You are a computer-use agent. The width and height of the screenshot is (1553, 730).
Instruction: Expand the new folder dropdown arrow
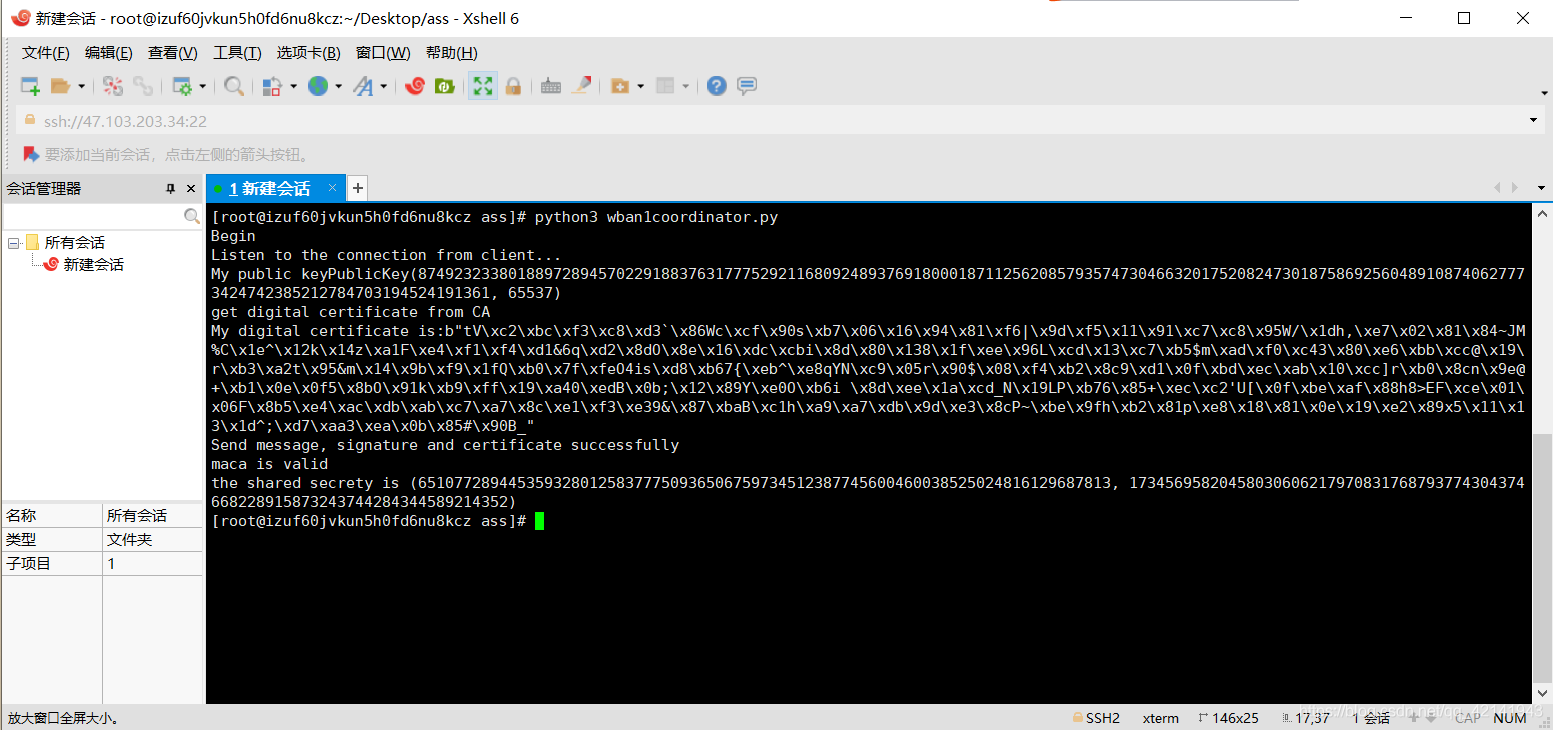(x=640, y=87)
